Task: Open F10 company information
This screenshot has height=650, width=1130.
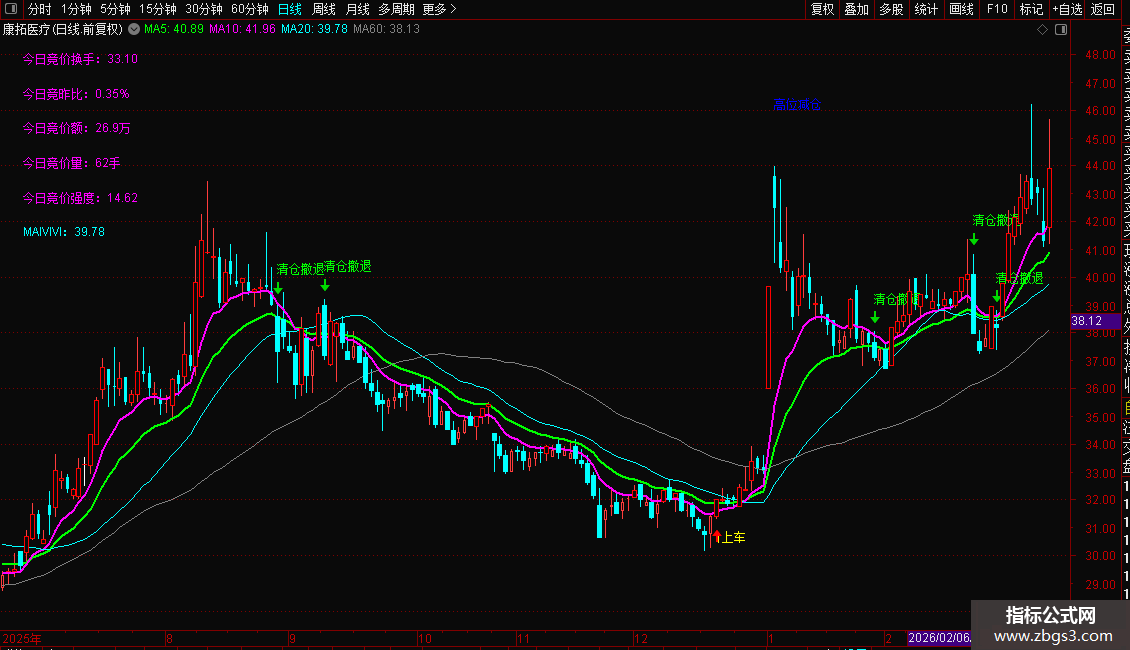Action: point(997,9)
